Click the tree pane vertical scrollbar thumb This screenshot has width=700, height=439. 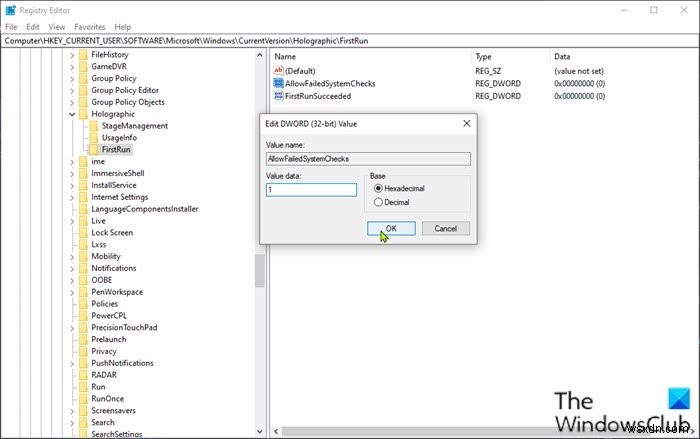[260, 271]
